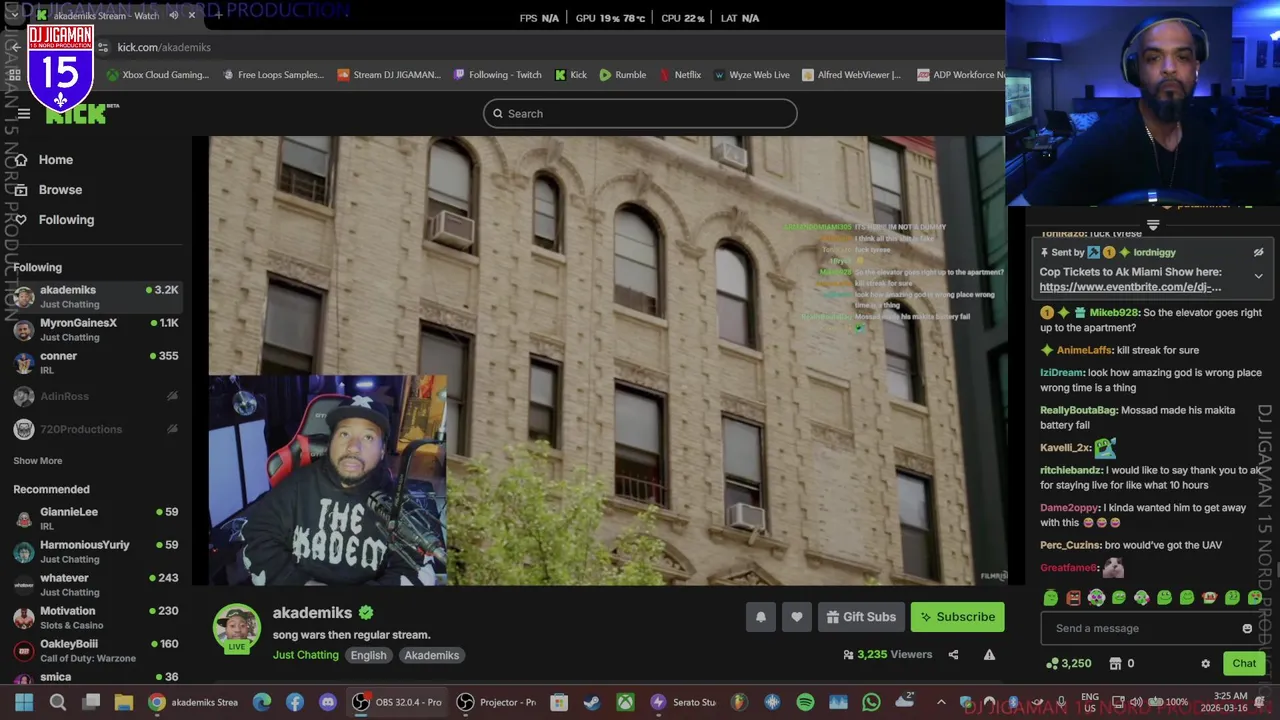
Task: Open OakleyBoiii Warzone channel
Action: [x=96, y=651]
